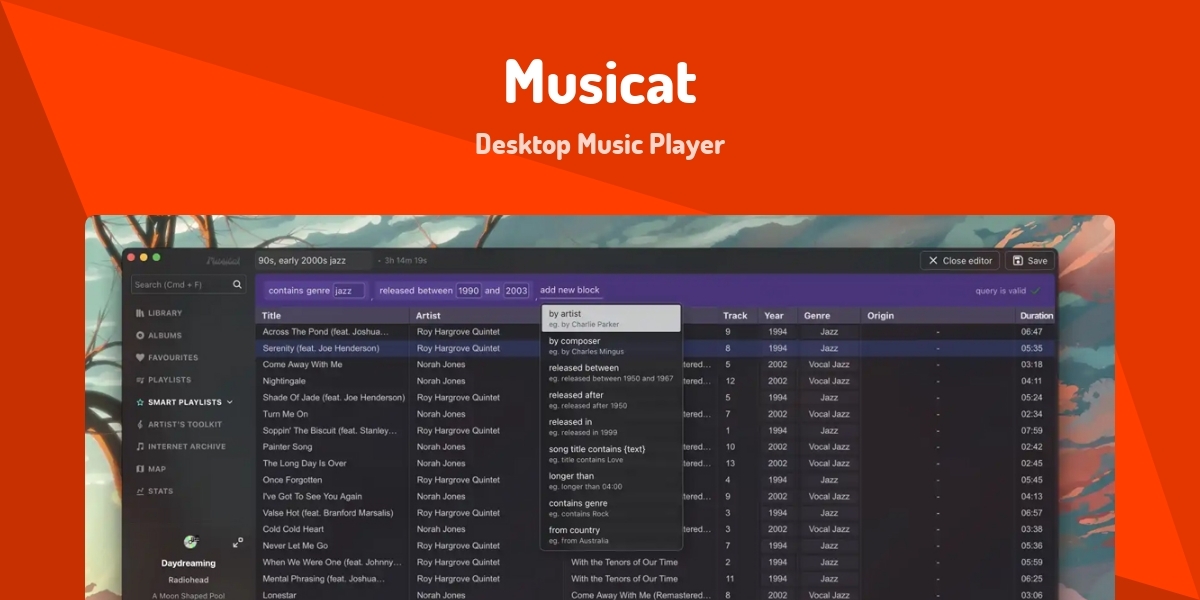Click the X icon in Close editor

pos(933,261)
